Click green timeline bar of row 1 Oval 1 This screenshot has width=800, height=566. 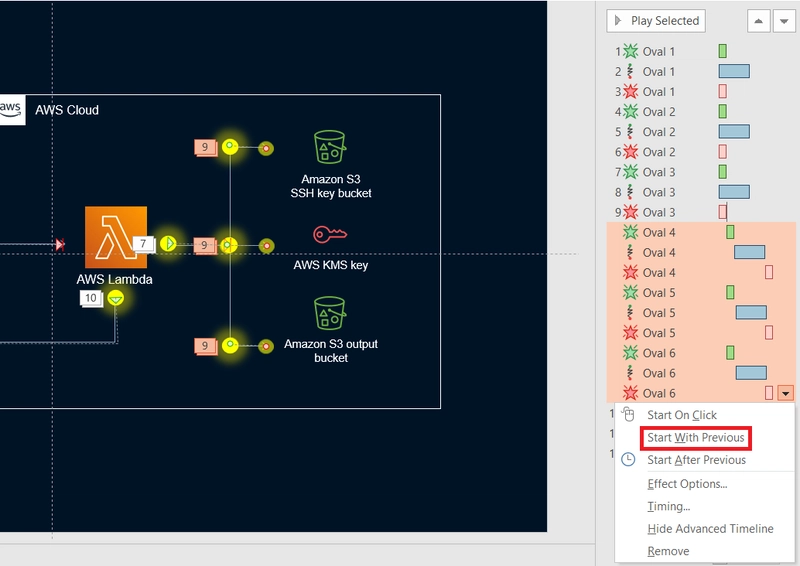pyautogui.click(x=722, y=51)
